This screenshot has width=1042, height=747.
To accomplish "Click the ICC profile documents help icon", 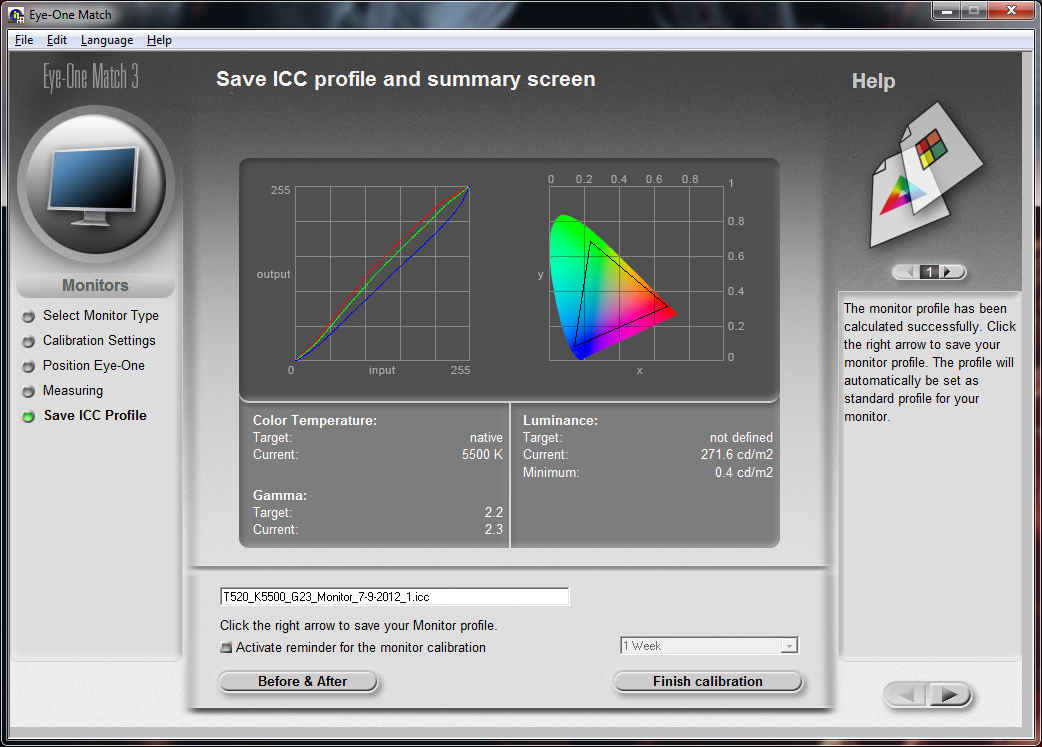I will pos(926,175).
